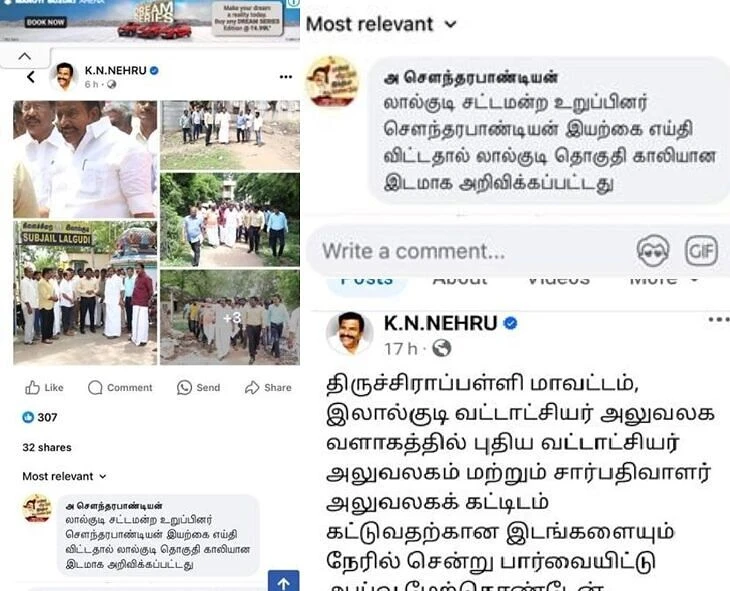Screen dimensions: 730x591
Task: View the 32 shares list
Action: (47, 448)
